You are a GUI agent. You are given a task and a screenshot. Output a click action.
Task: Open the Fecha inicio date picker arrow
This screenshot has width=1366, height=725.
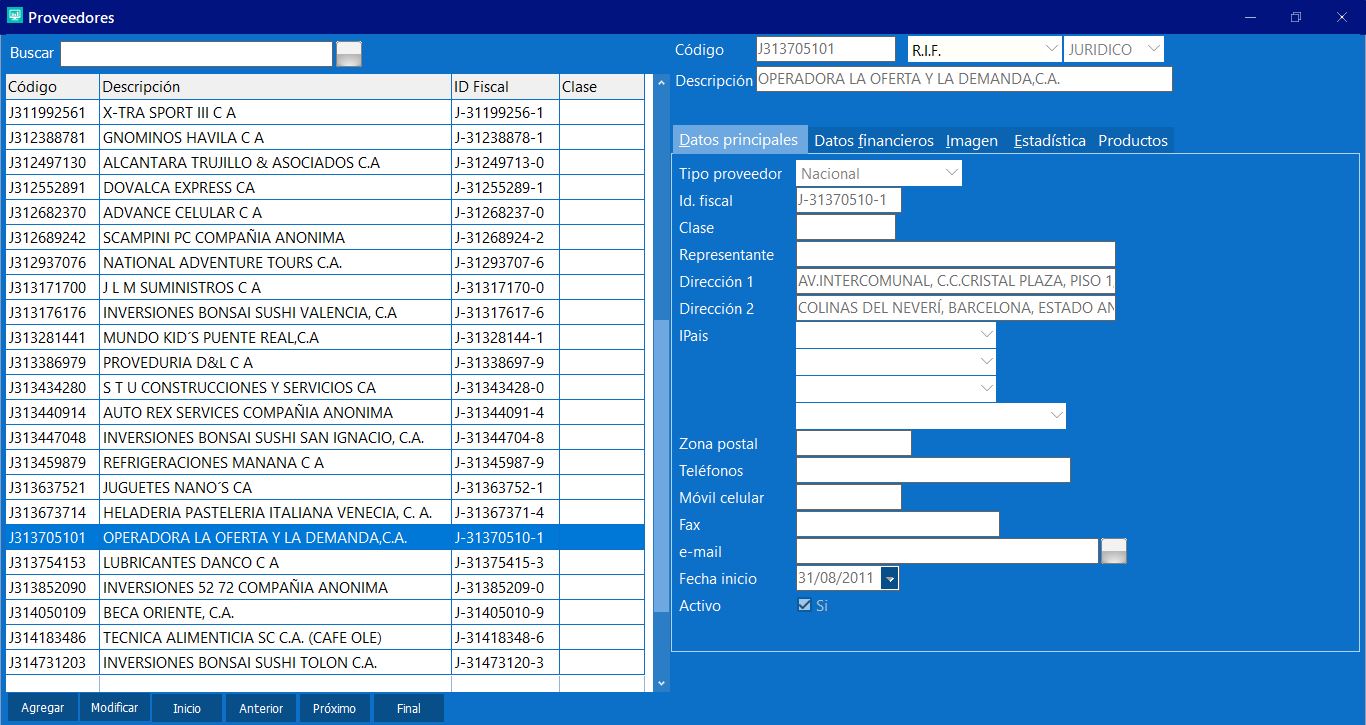point(890,578)
